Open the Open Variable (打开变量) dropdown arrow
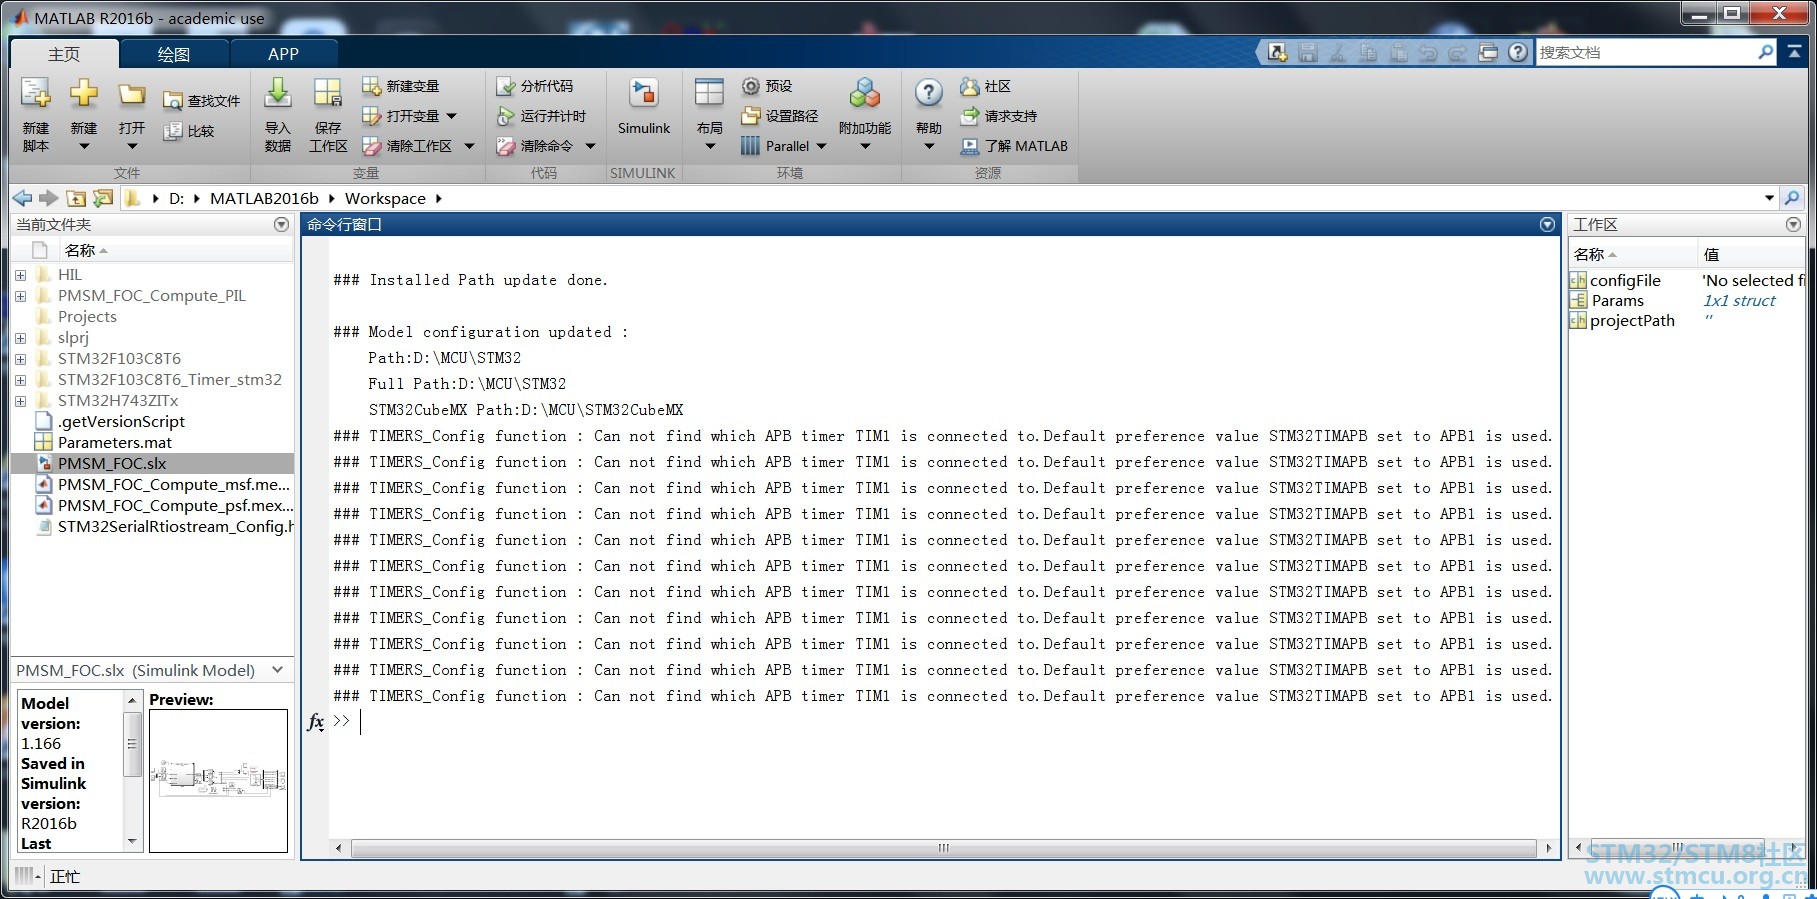This screenshot has height=899, width=1817. tap(452, 116)
